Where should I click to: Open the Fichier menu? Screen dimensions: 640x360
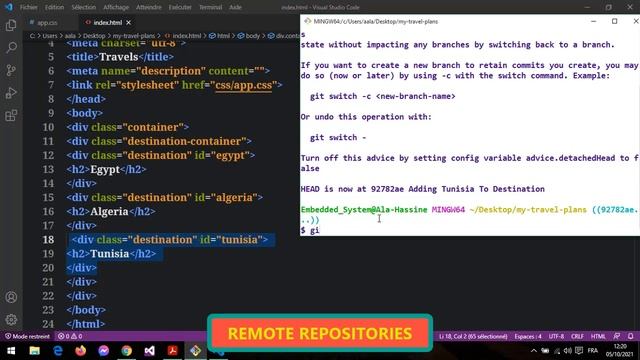(29, 7)
